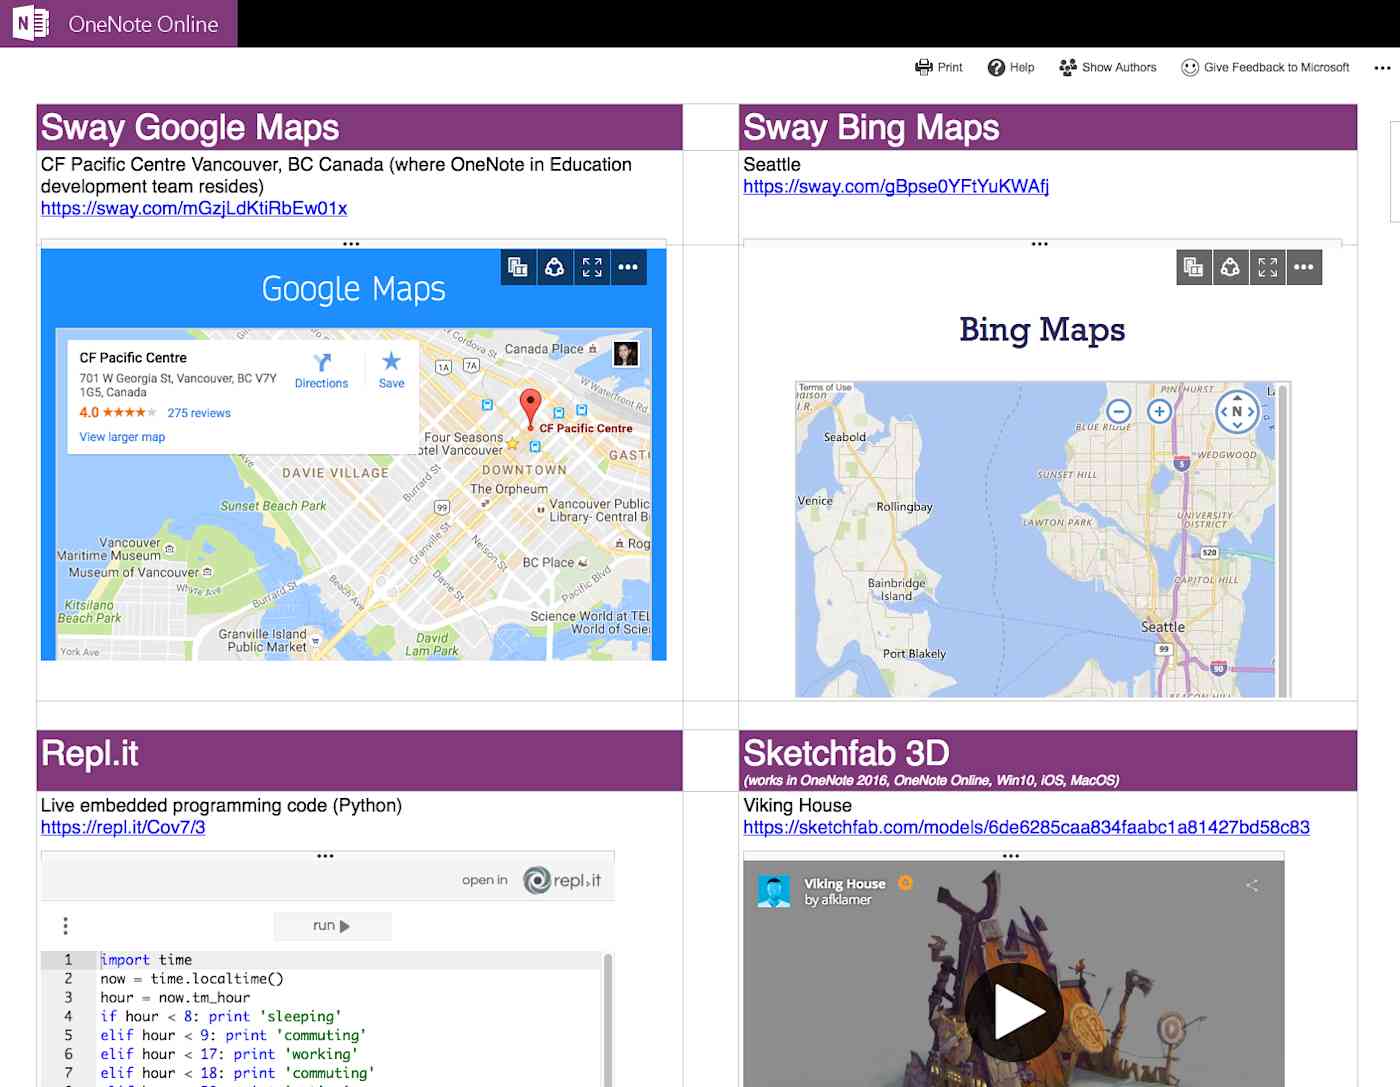The image size is (1400, 1087).
Task: Click the Sway logo icon on Bing Maps embed
Action: (1230, 267)
